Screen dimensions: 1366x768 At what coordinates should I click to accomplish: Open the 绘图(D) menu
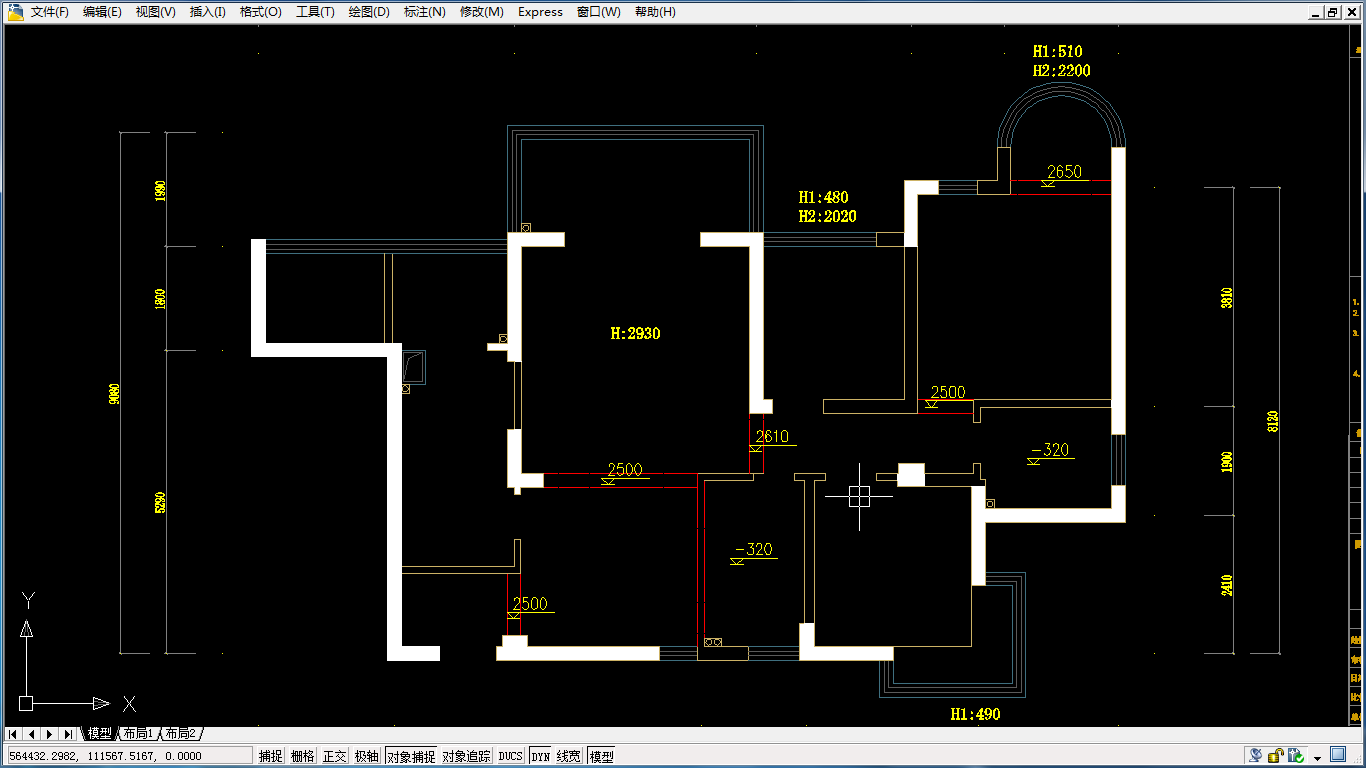tap(369, 12)
